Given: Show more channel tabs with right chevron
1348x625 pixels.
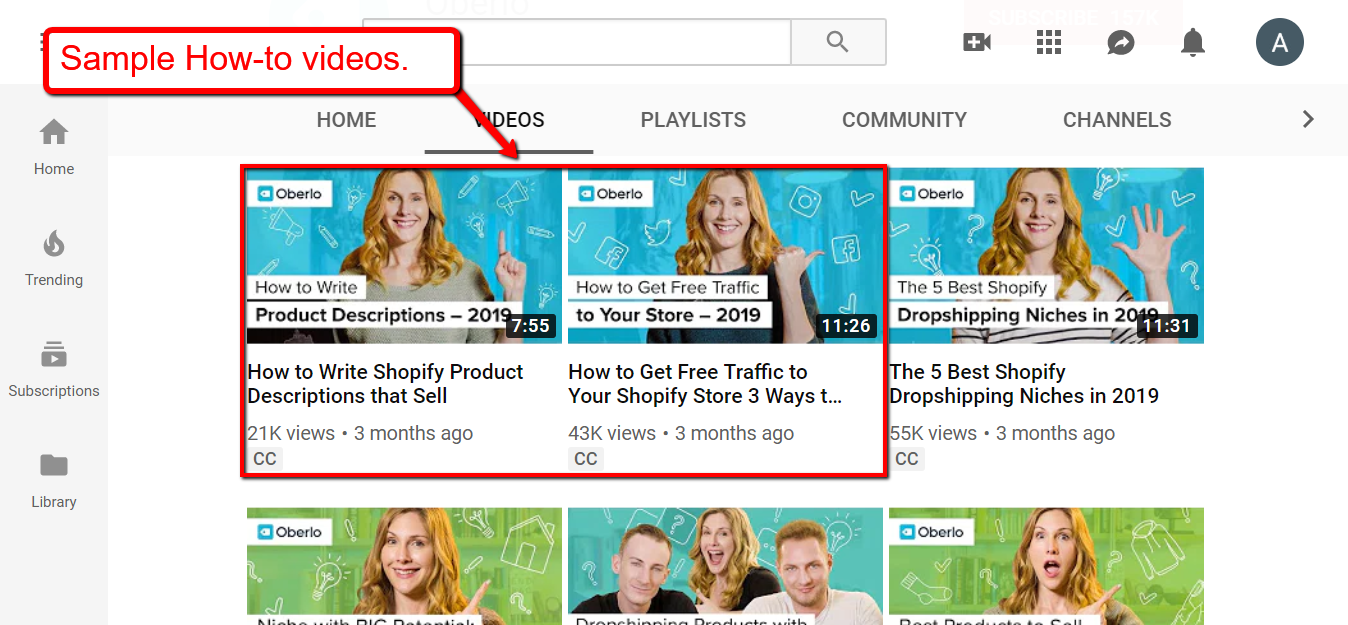Looking at the screenshot, I should [x=1308, y=119].
